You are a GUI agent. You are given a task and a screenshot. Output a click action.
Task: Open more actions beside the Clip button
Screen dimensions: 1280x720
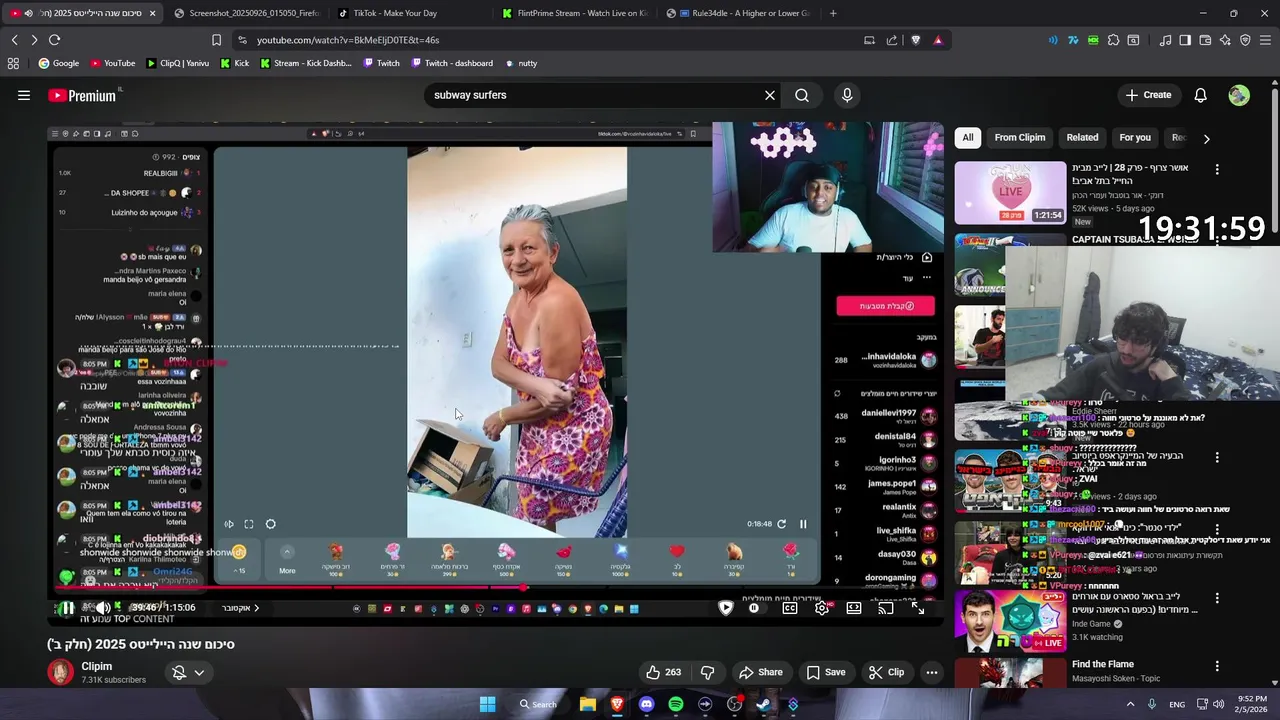pos(932,672)
